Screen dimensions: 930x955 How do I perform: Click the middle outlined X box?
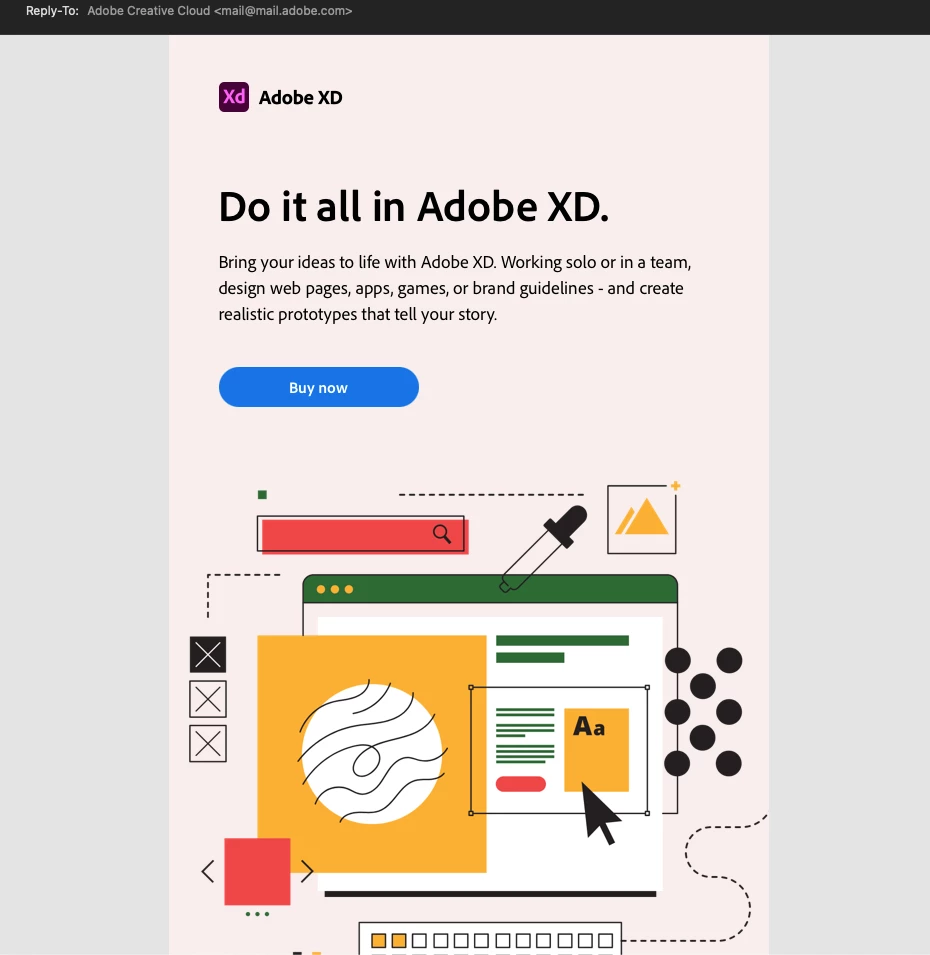point(208,699)
